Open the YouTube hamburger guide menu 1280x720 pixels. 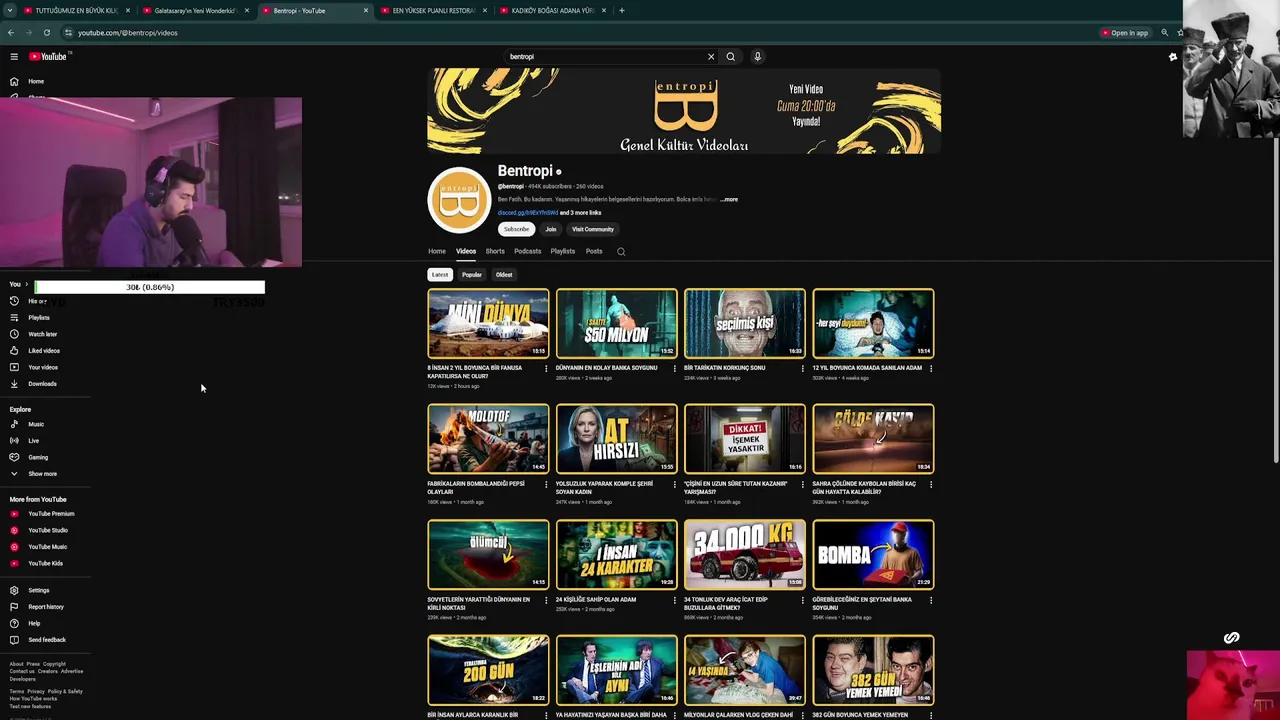coord(14,57)
